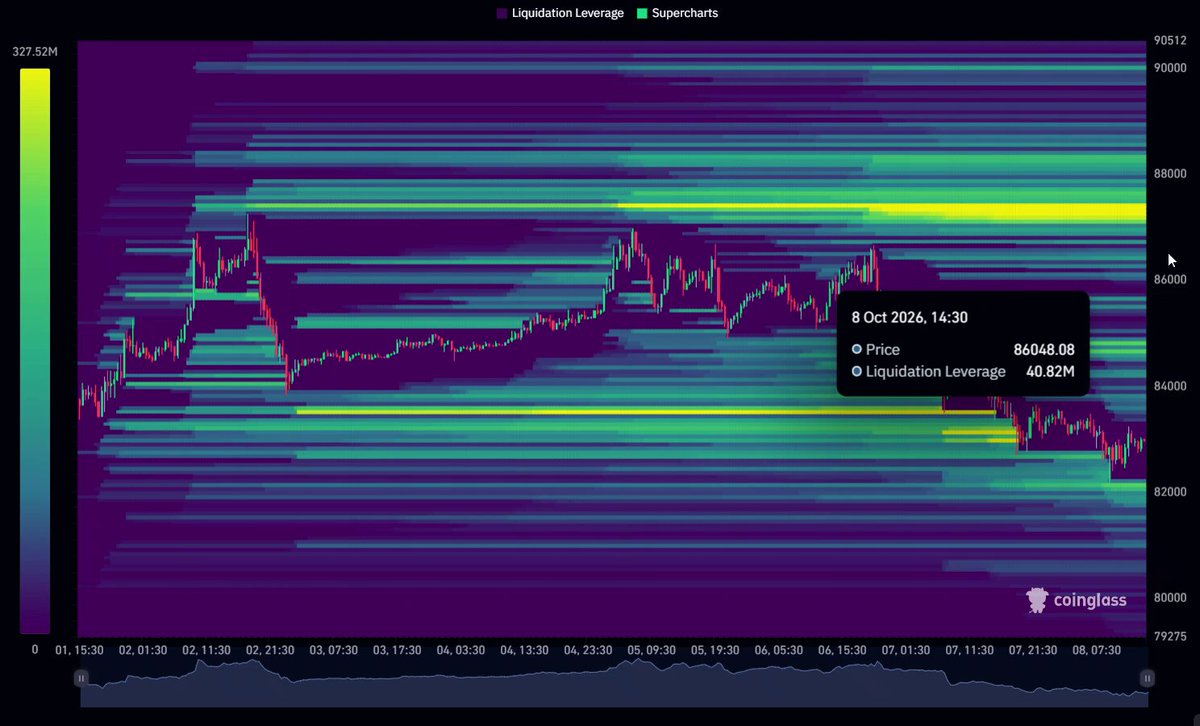Toggle the Liquidation Leverage legend series
Viewport: 1200px width, 726px height.
[x=560, y=13]
